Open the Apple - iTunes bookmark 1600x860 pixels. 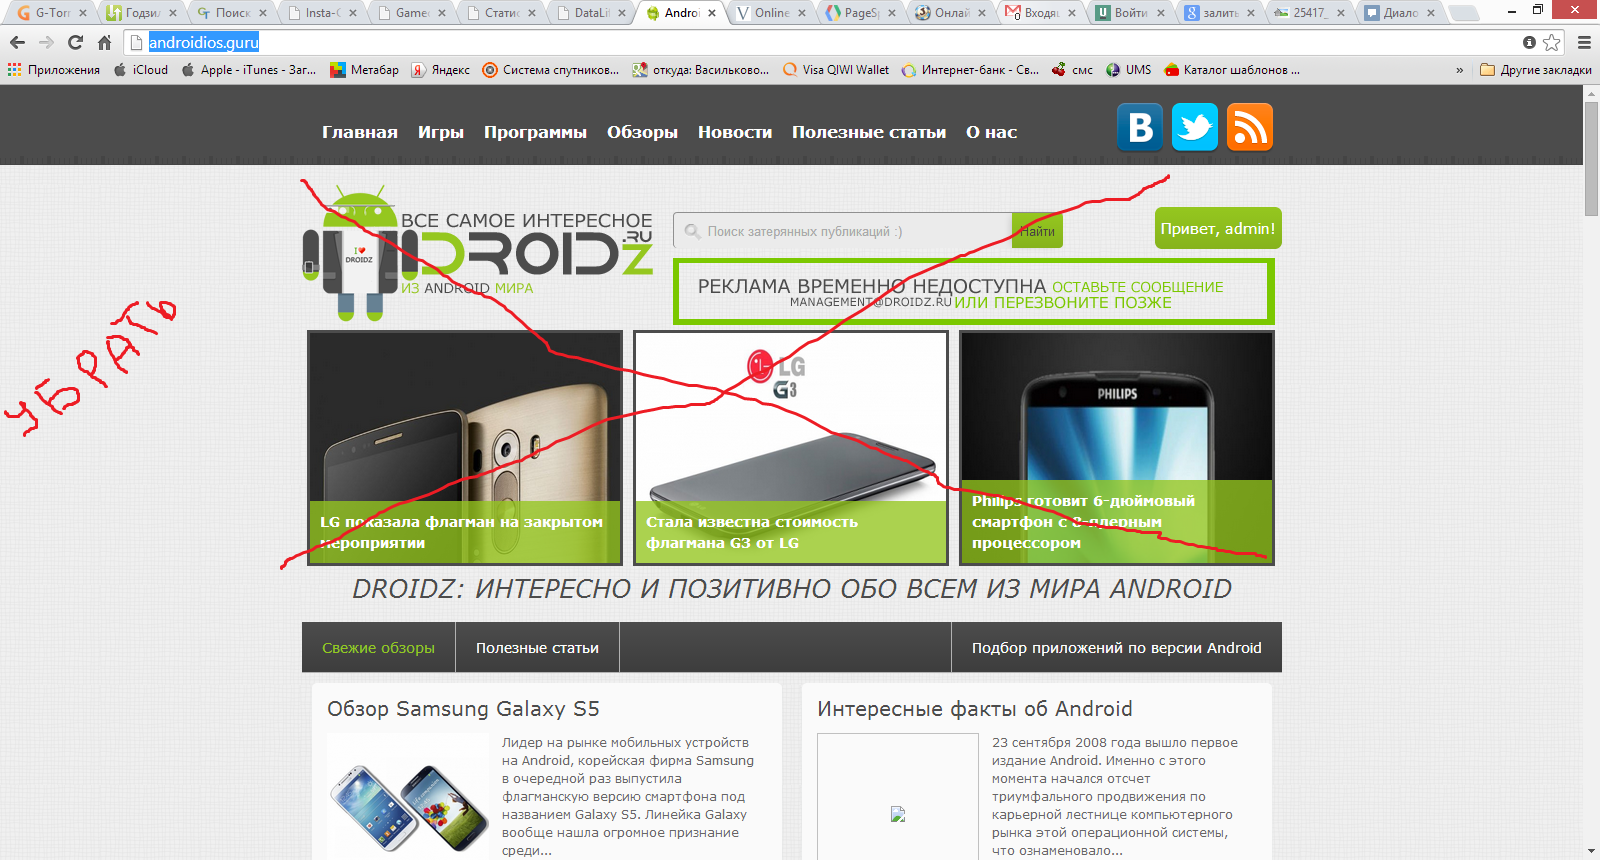[249, 70]
